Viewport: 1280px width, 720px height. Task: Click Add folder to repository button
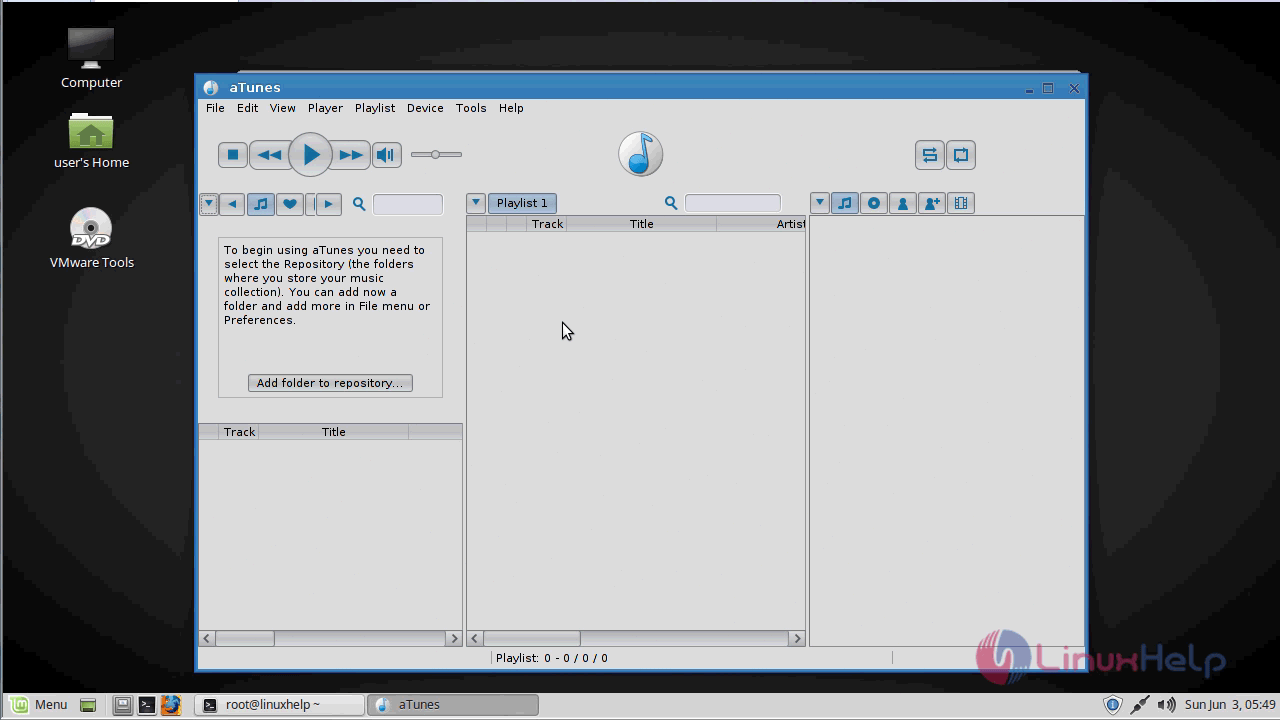[330, 383]
